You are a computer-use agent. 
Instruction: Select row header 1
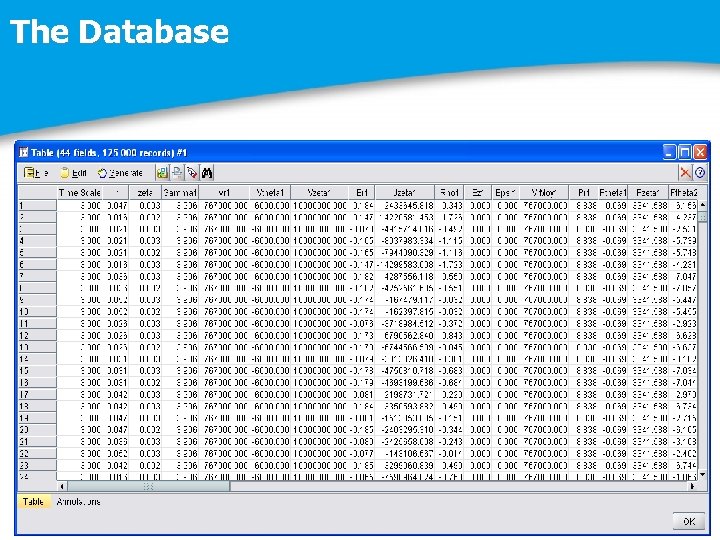coord(37,205)
